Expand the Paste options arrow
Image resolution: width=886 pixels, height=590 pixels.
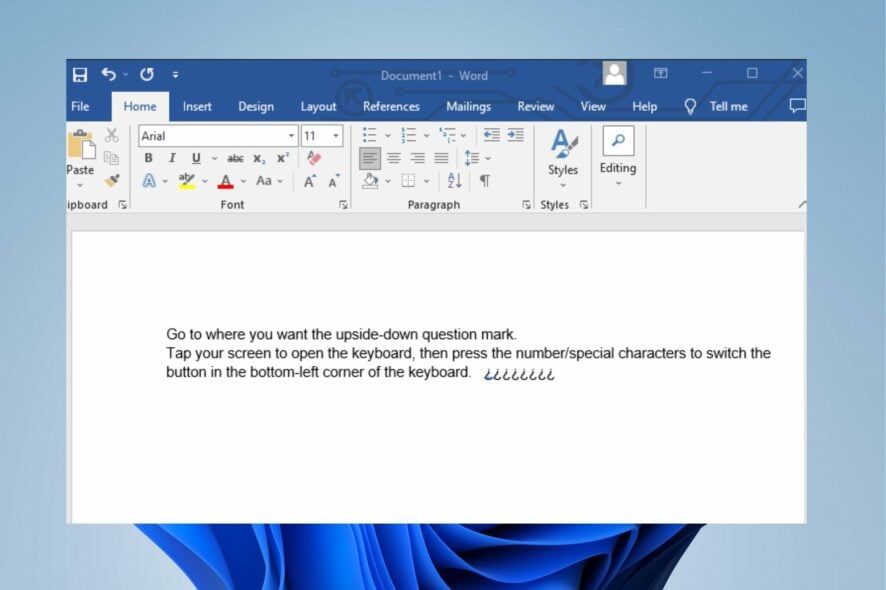click(80, 185)
